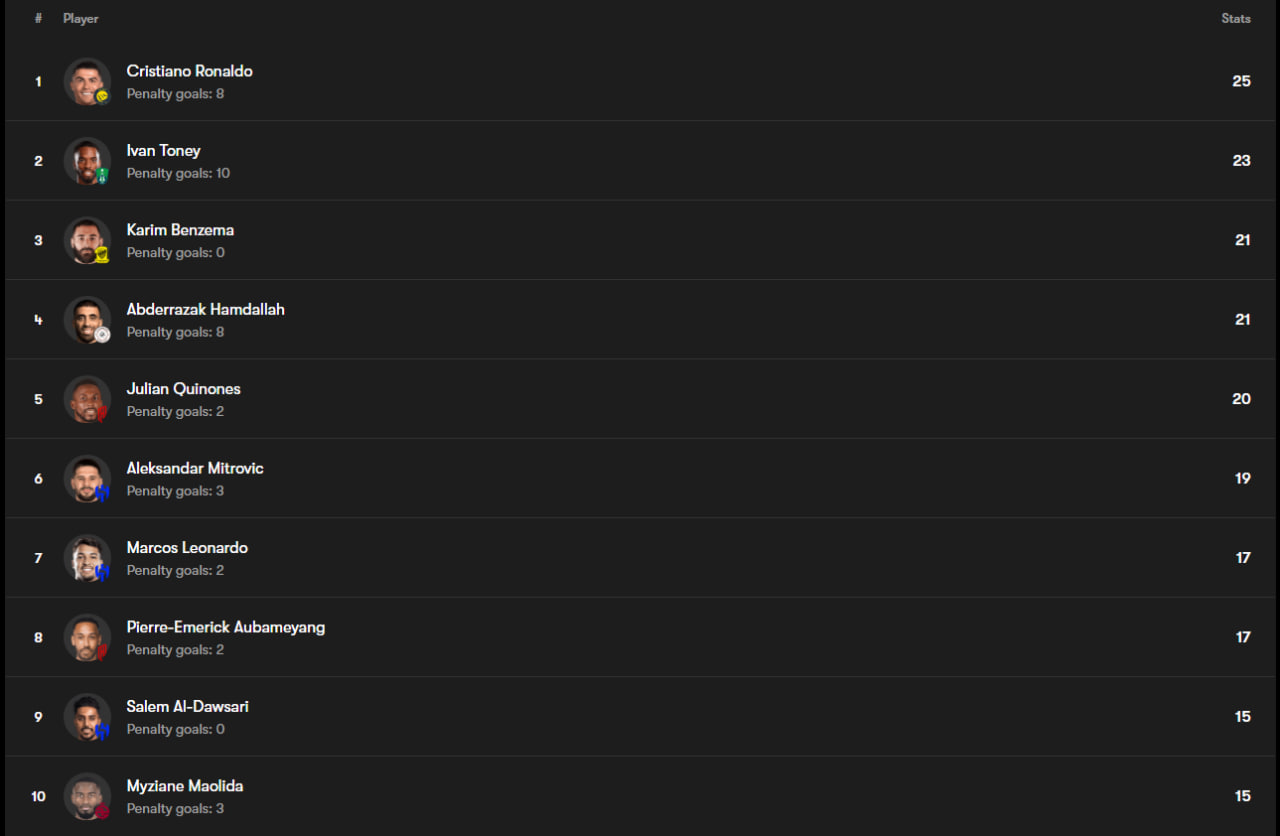Image resolution: width=1280 pixels, height=836 pixels.
Task: Select the Karim Benzema name link
Action: (180, 230)
